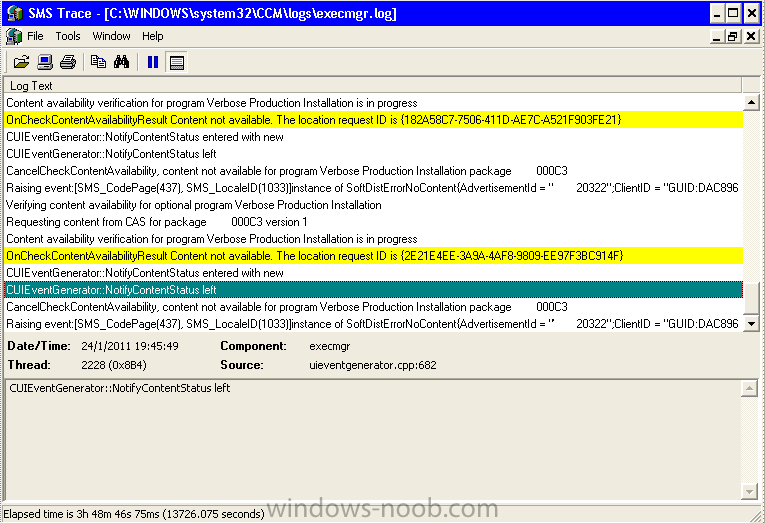
Task: Click the document icon beside File menu
Action: [x=14, y=36]
